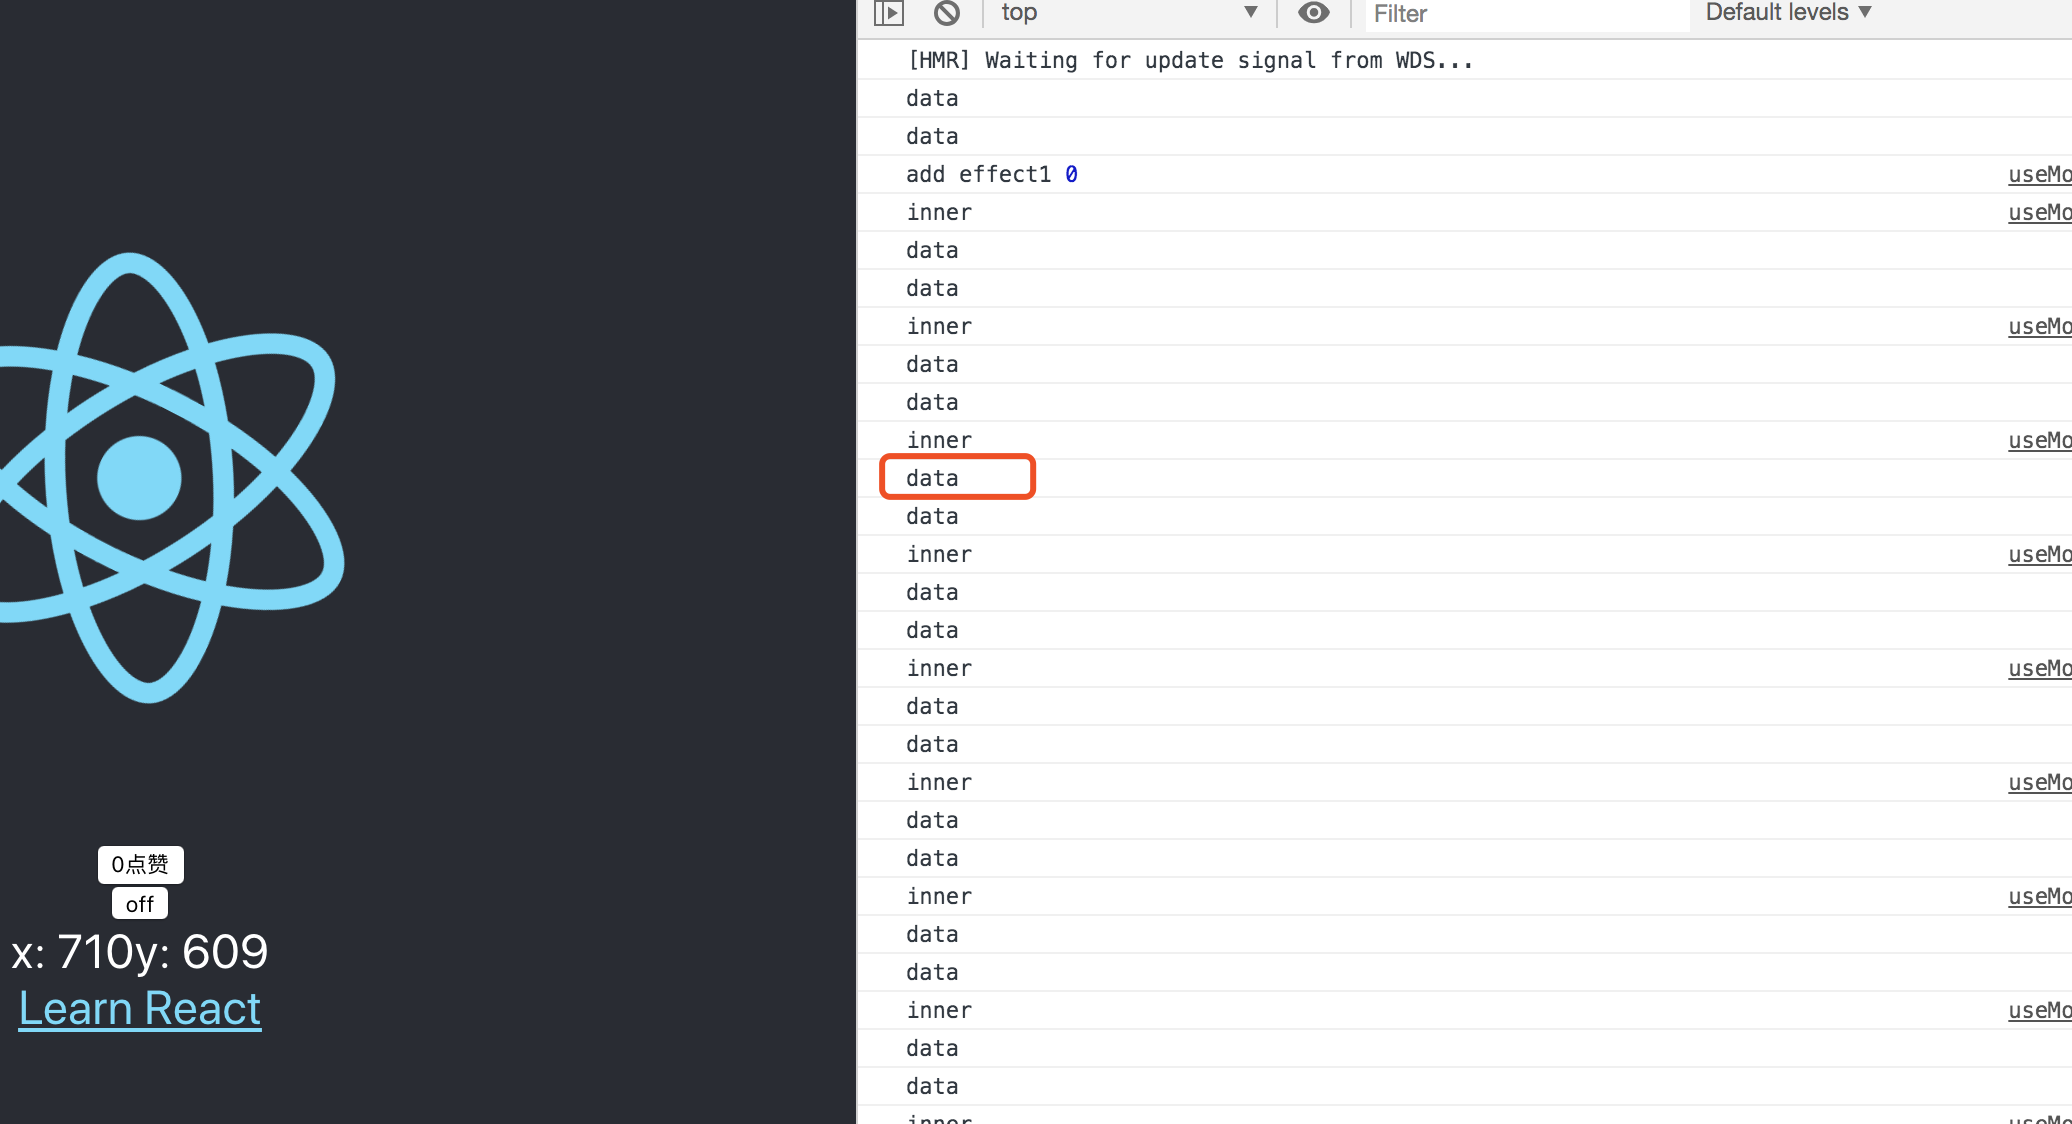The height and width of the screenshot is (1124, 2072).
Task: Open source link beside add effect1 log
Action: [x=2039, y=174]
